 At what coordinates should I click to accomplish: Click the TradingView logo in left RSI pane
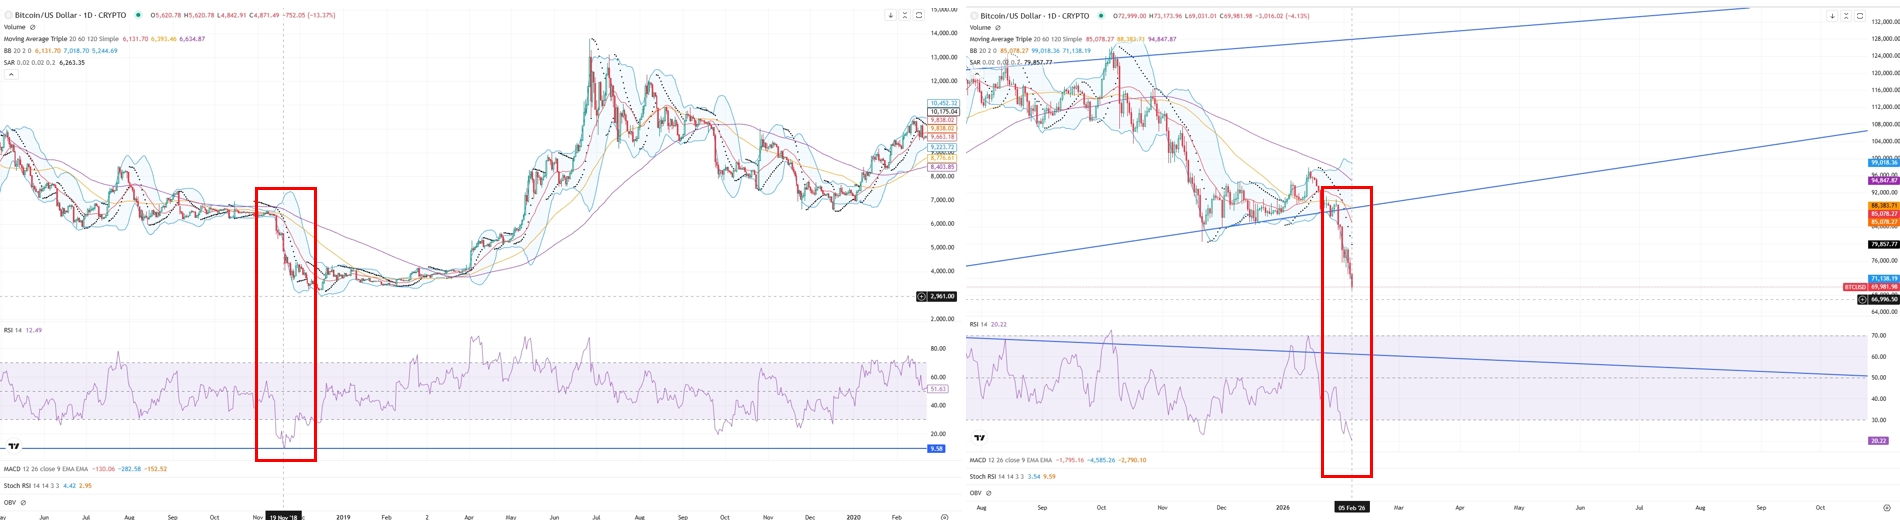[14, 447]
